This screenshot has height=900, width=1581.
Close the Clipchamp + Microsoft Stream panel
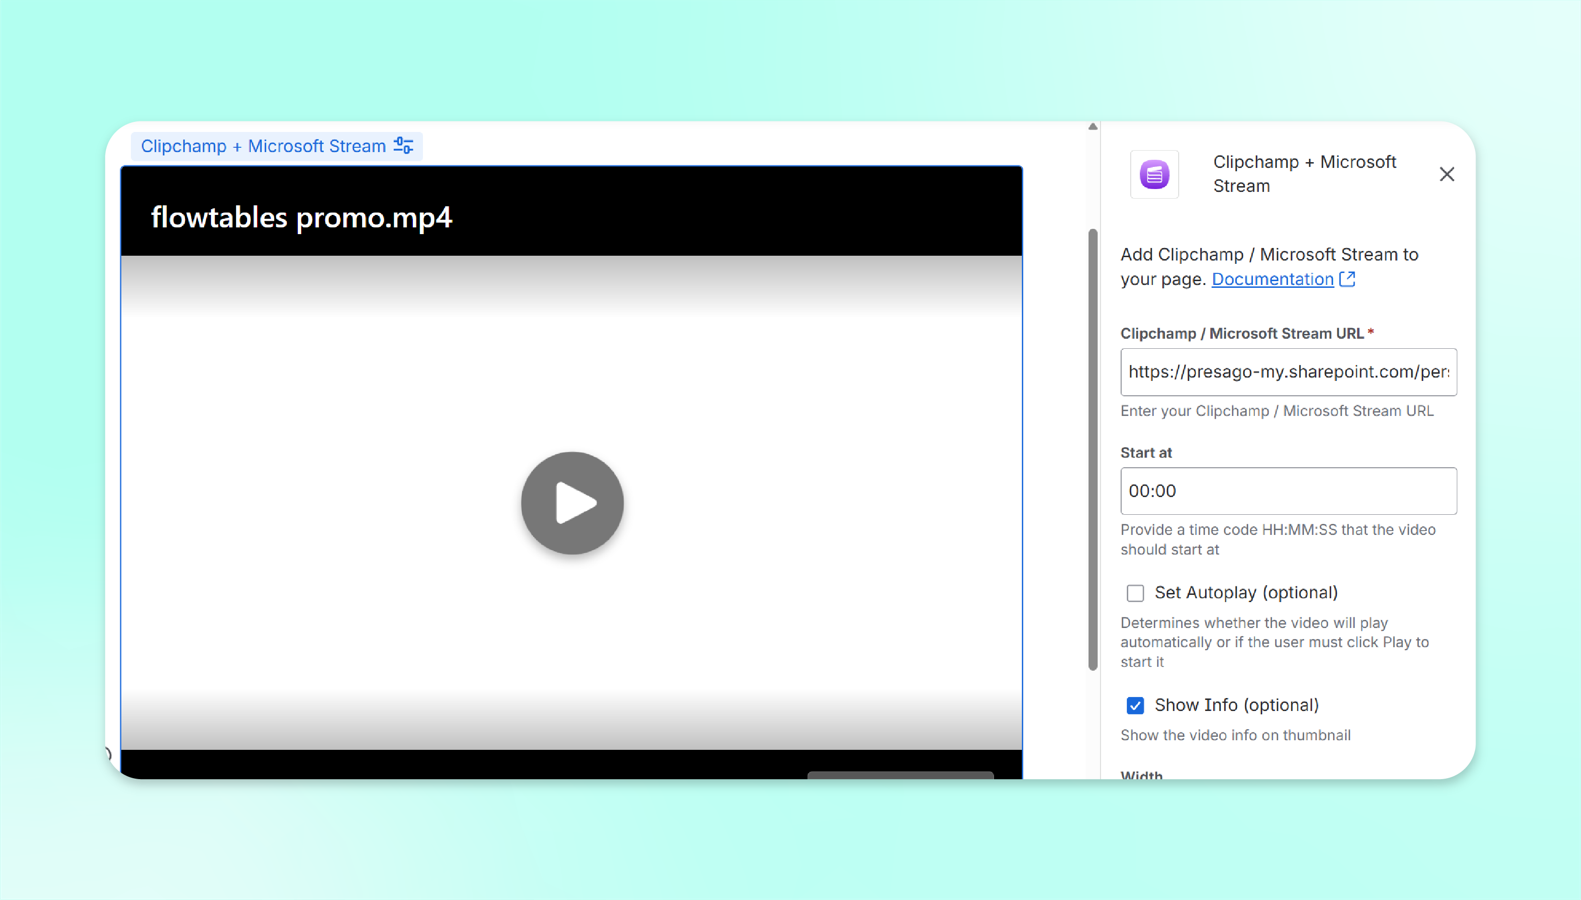point(1447,174)
